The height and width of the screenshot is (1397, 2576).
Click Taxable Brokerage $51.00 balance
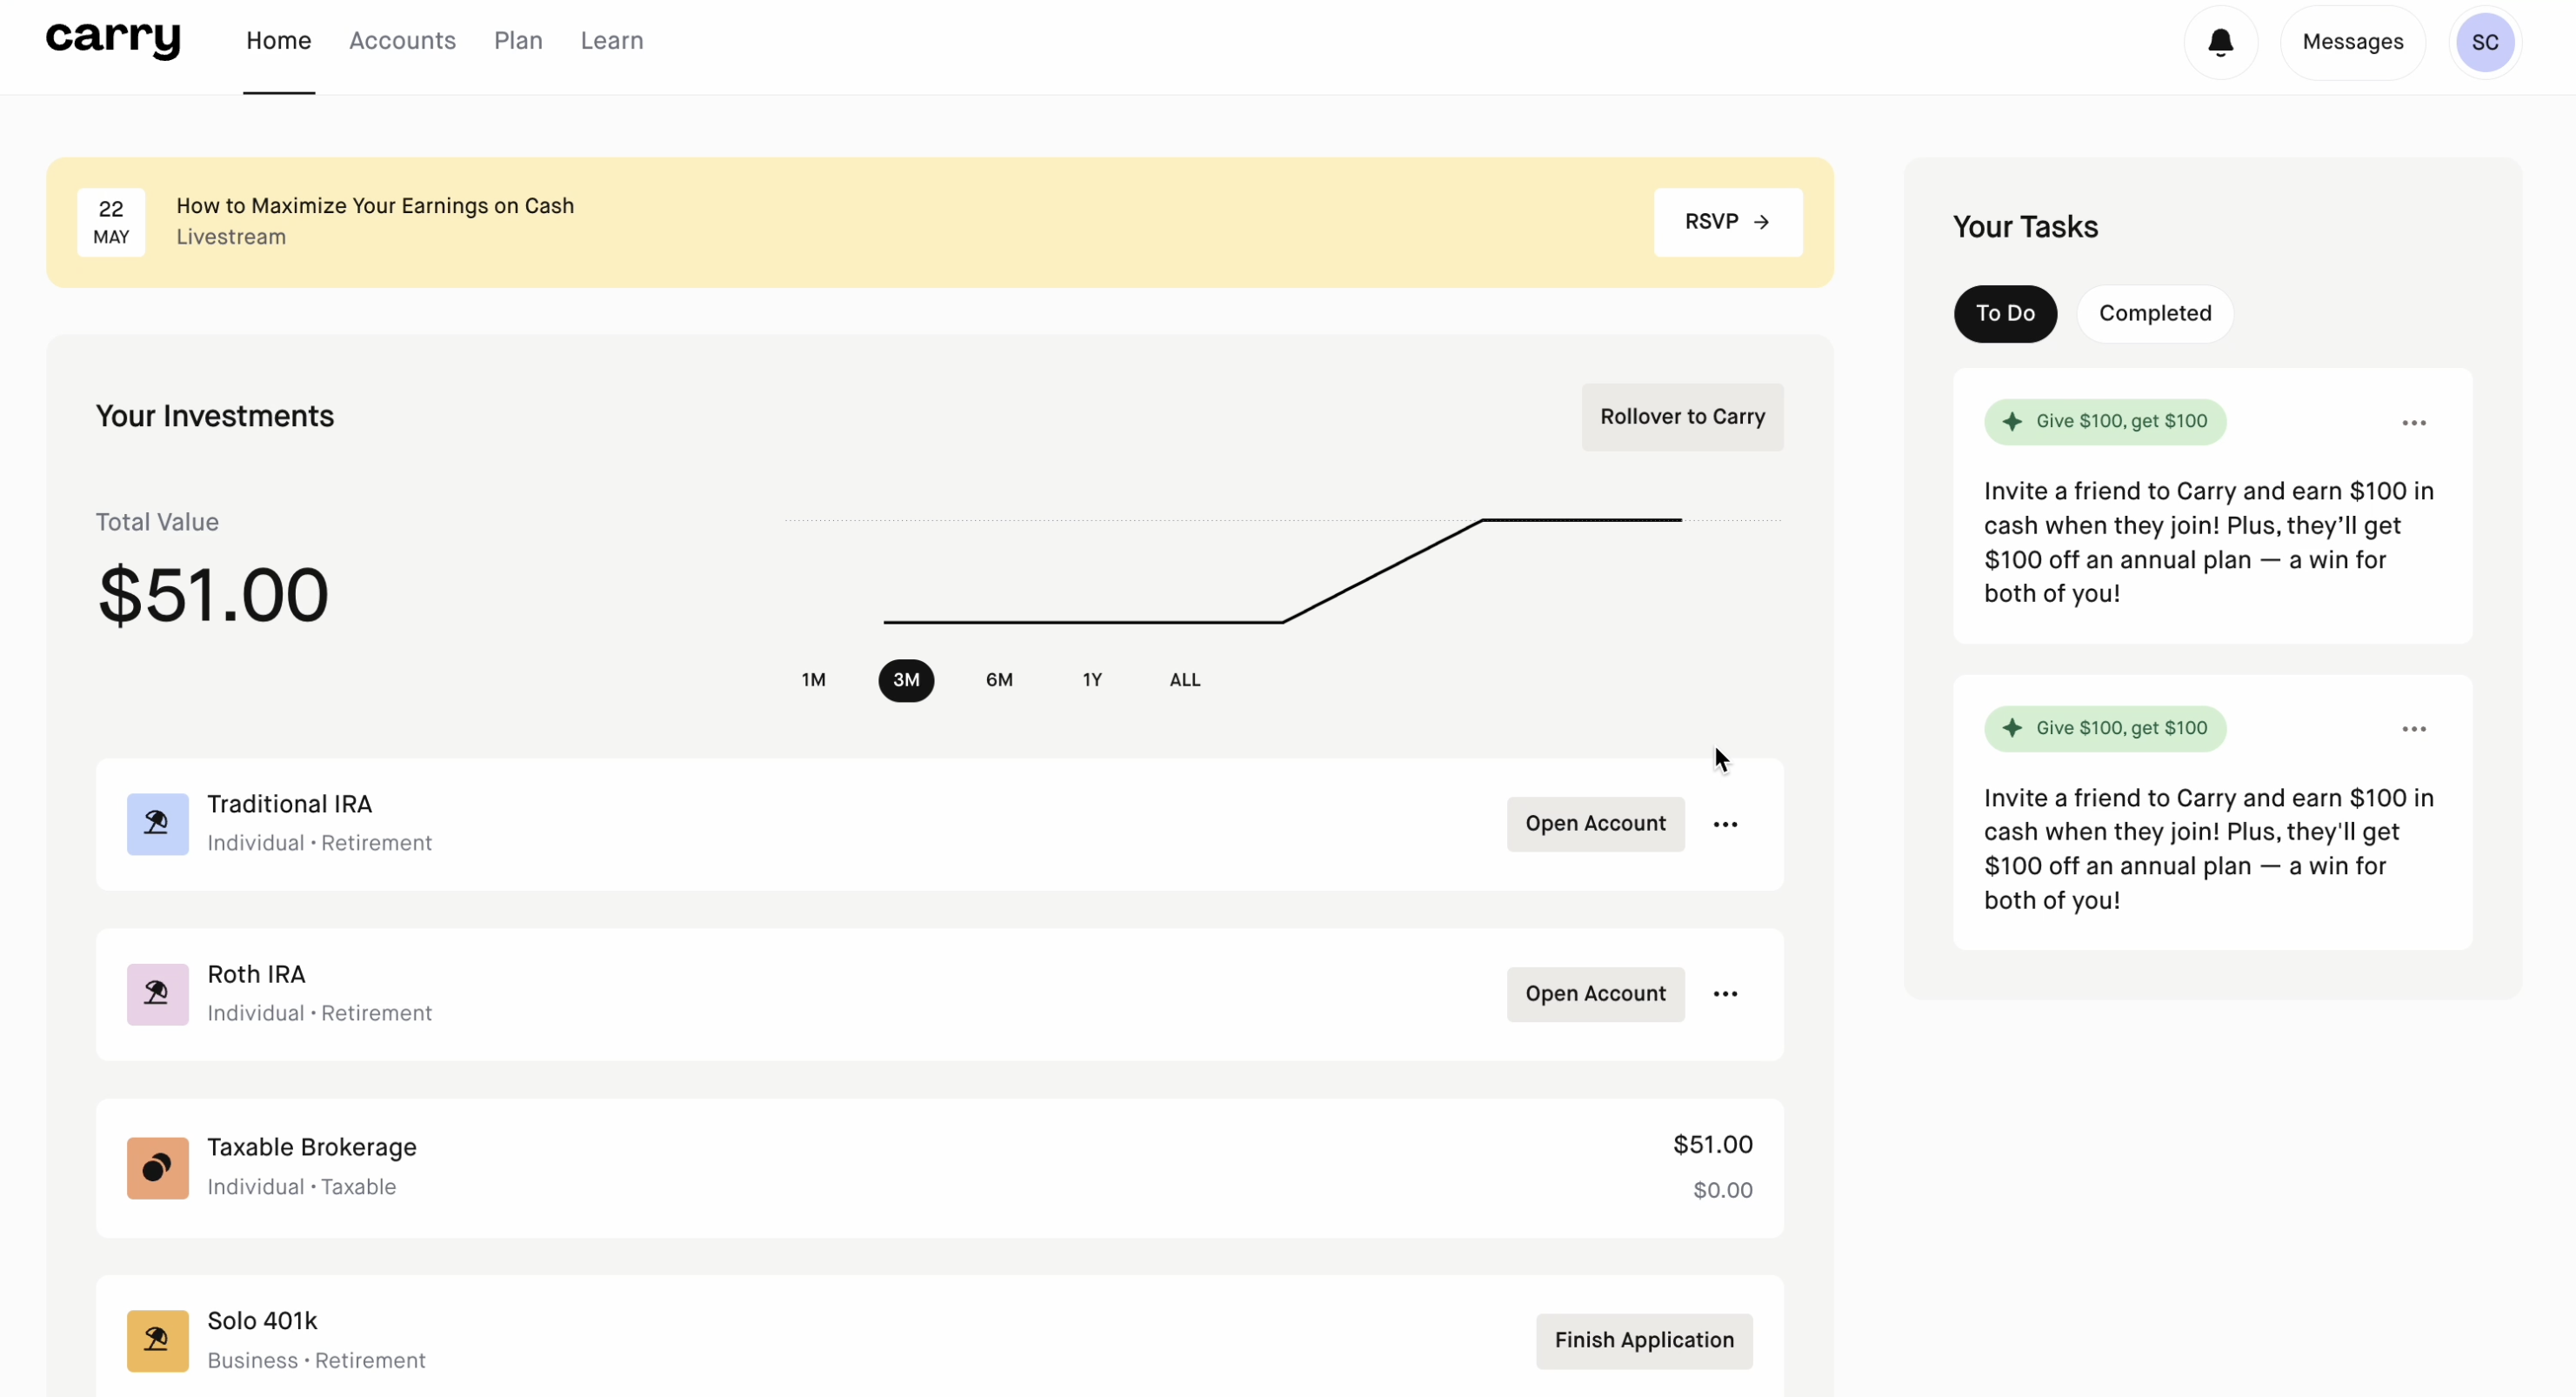point(1712,1145)
